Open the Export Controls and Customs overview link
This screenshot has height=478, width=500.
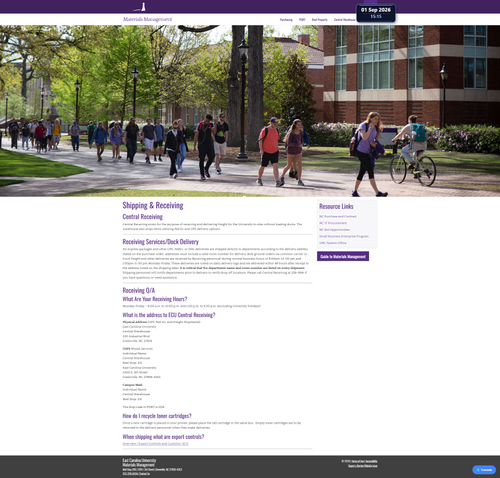(156, 444)
